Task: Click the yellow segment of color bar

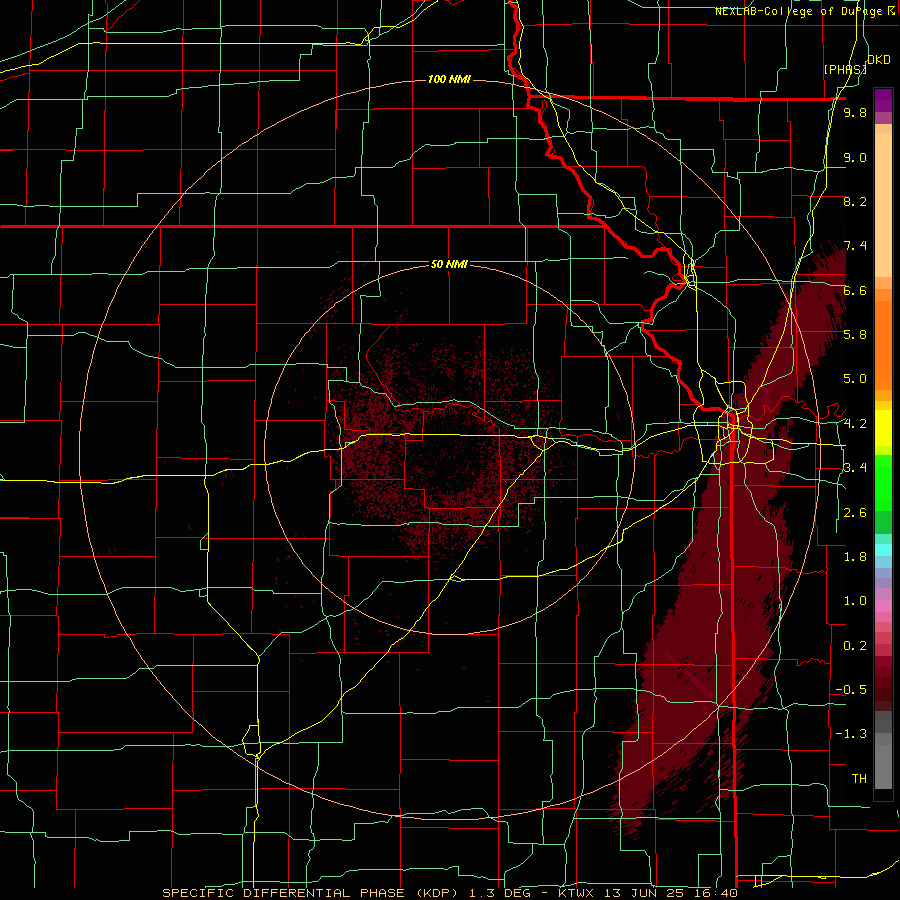Action: point(883,428)
